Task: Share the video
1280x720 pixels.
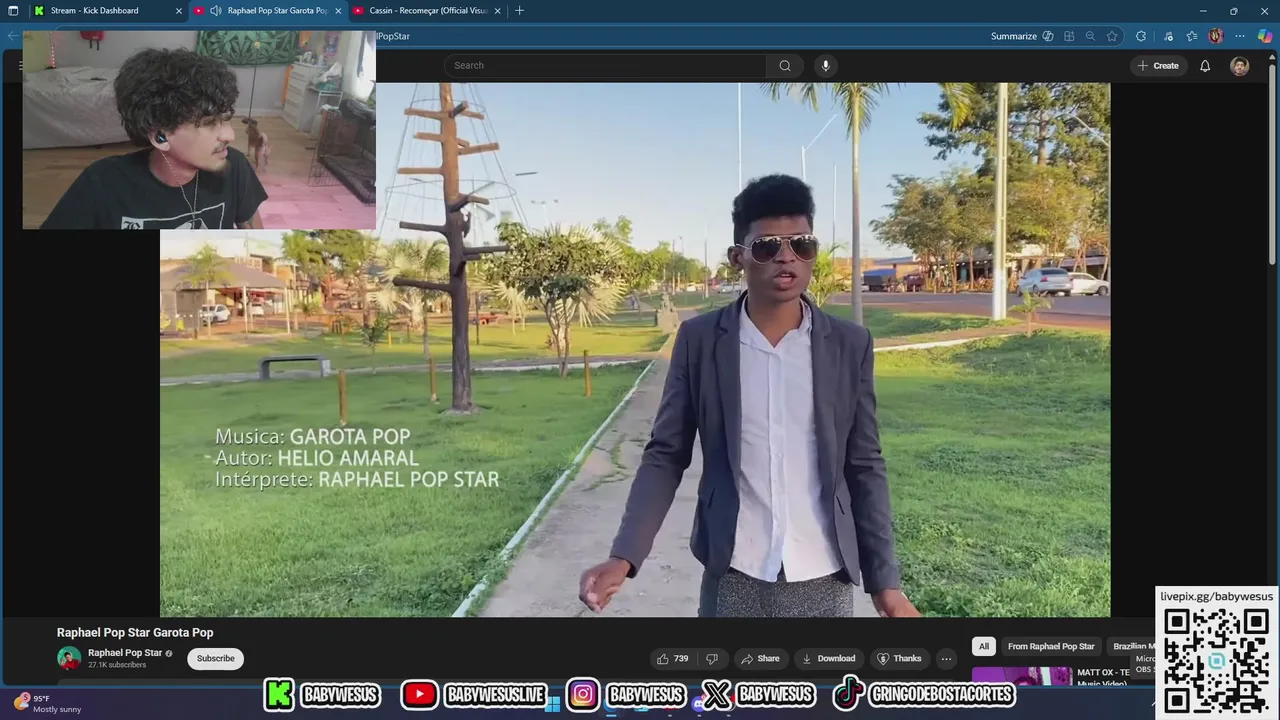Action: point(760,658)
